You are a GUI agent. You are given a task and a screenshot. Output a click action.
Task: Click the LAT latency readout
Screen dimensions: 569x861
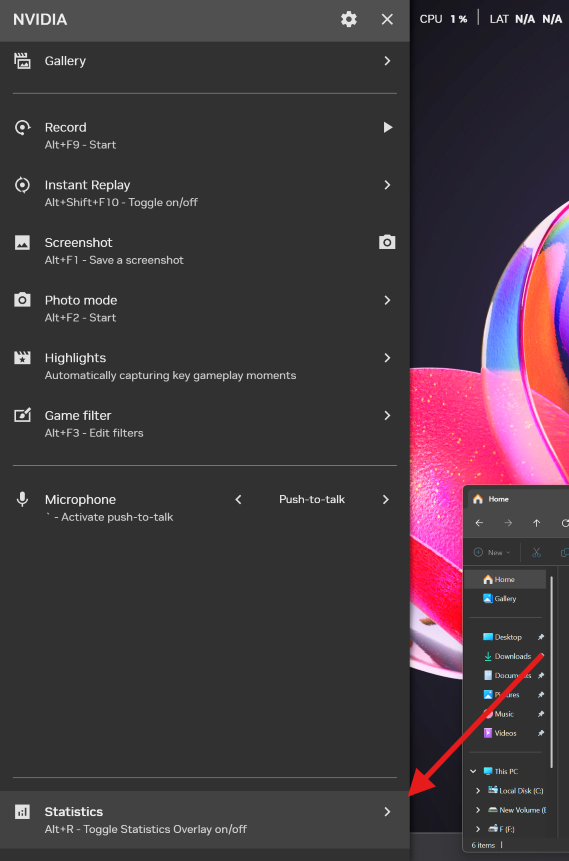pos(526,19)
